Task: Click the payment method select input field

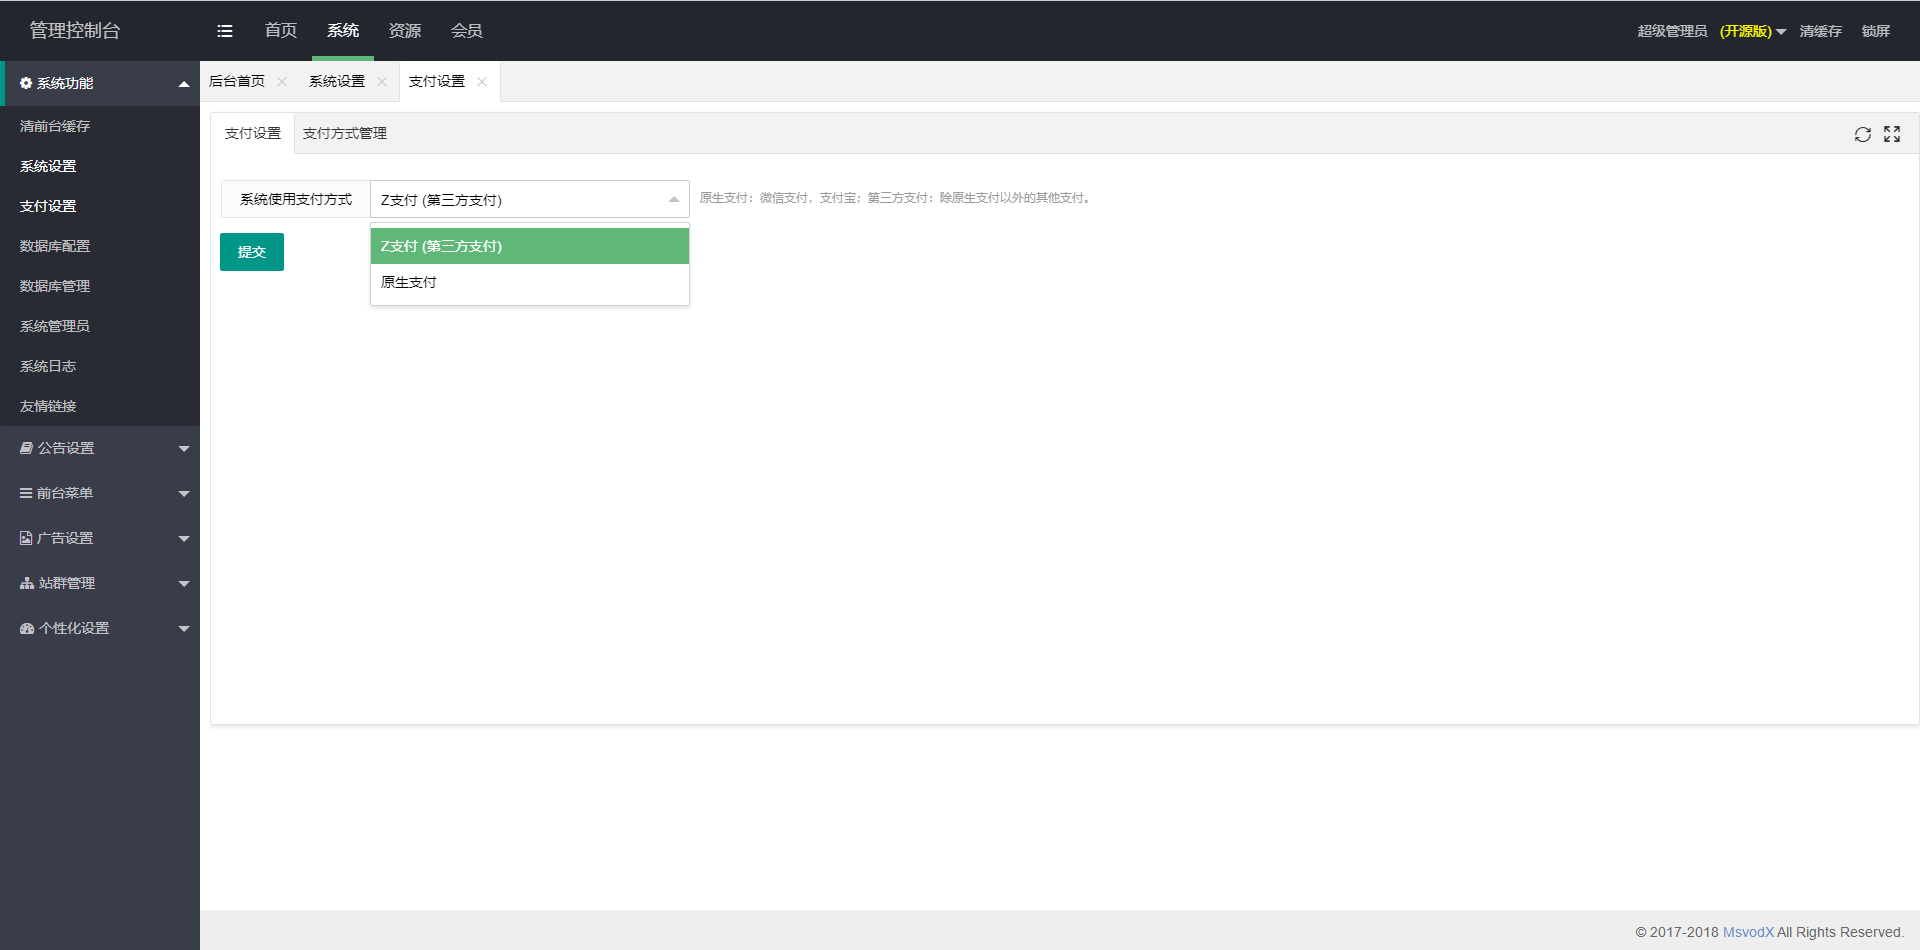Action: click(x=530, y=199)
